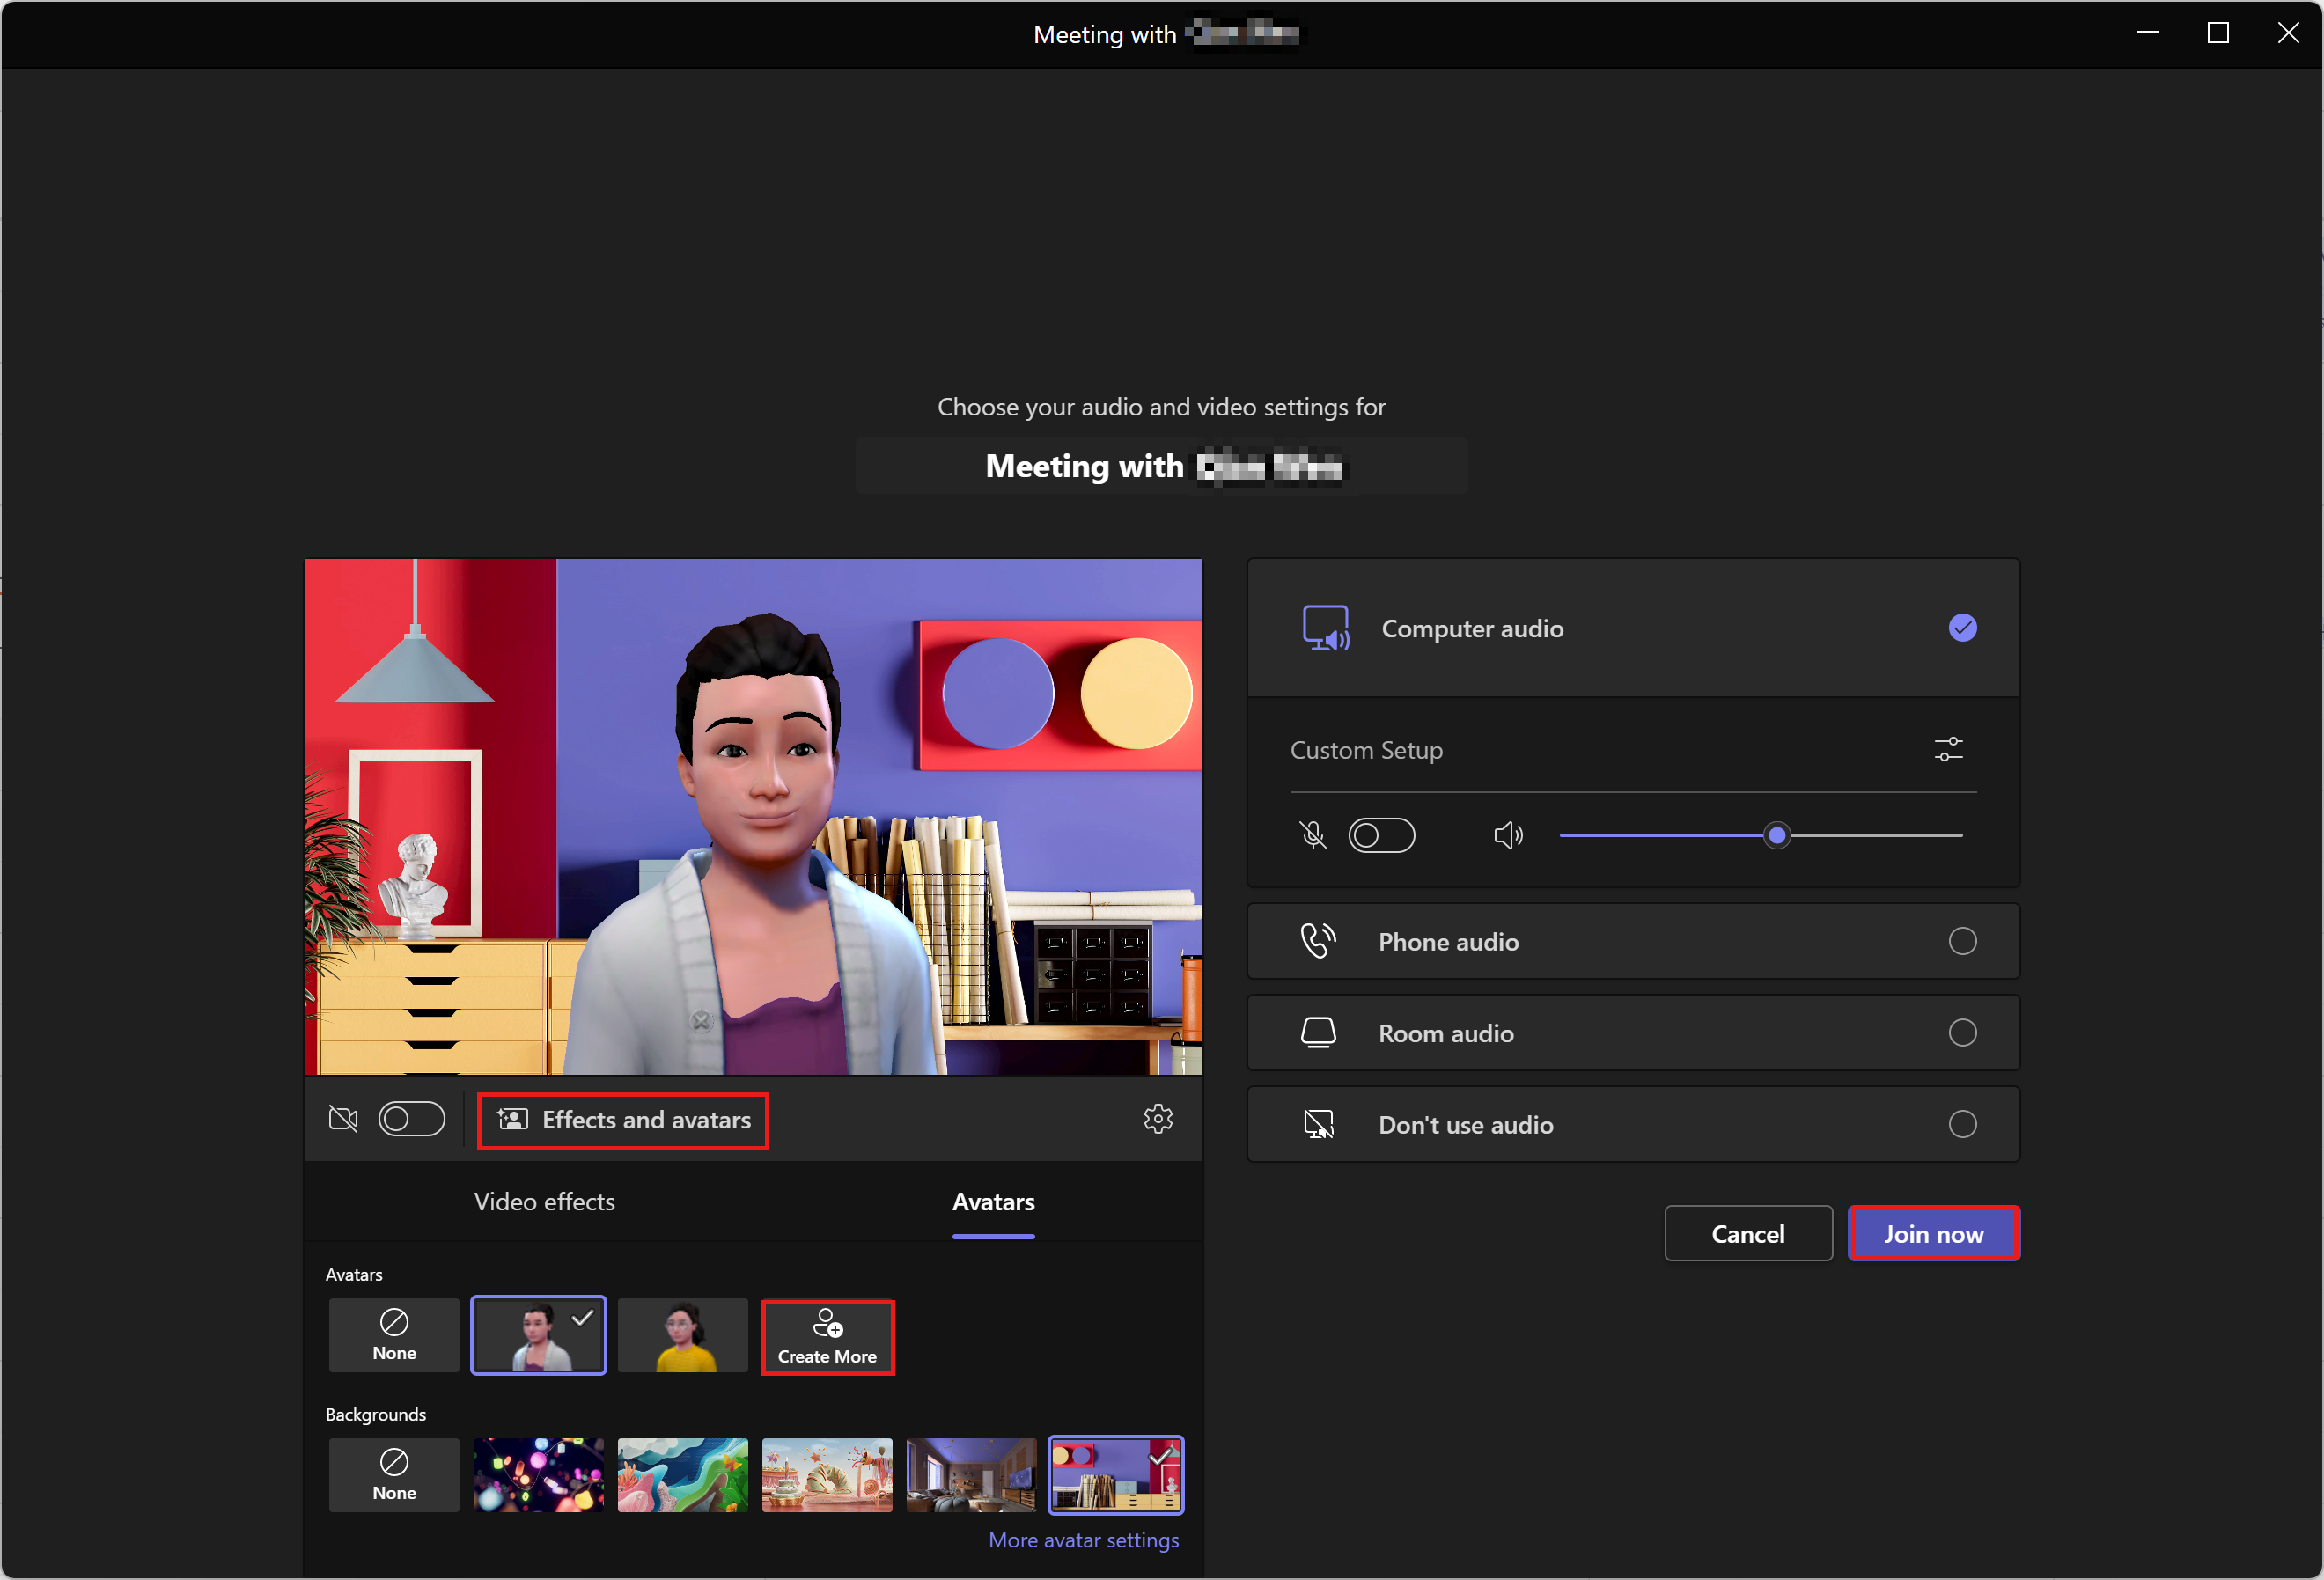Click the Join now button
The image size is (2324, 1580).
(1934, 1232)
